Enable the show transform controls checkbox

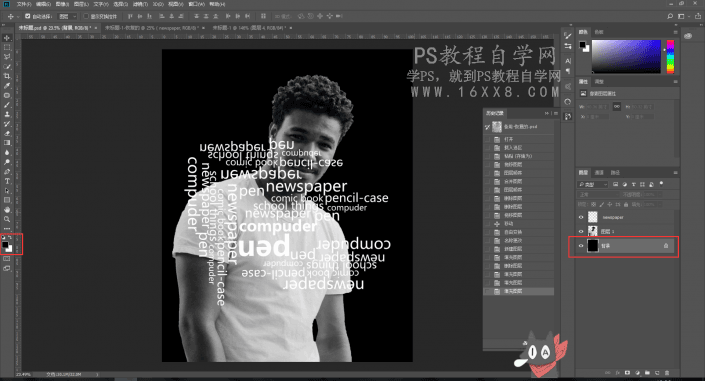[x=86, y=16]
